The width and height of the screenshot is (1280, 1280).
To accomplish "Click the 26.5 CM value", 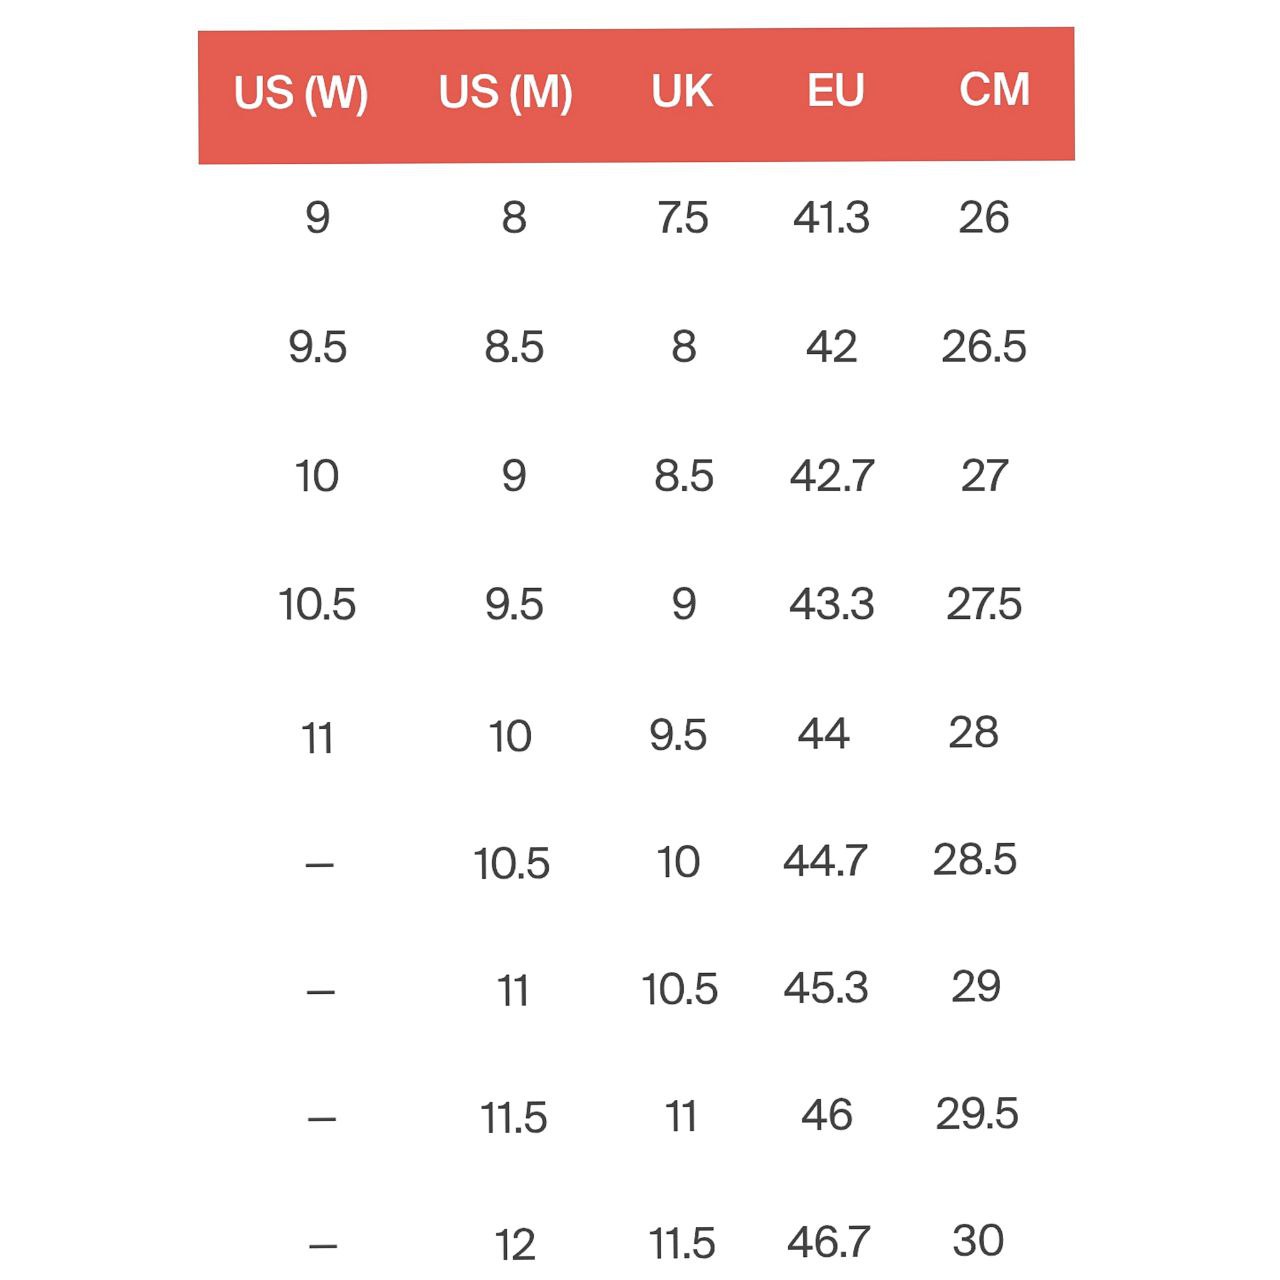I will pos(984,347).
